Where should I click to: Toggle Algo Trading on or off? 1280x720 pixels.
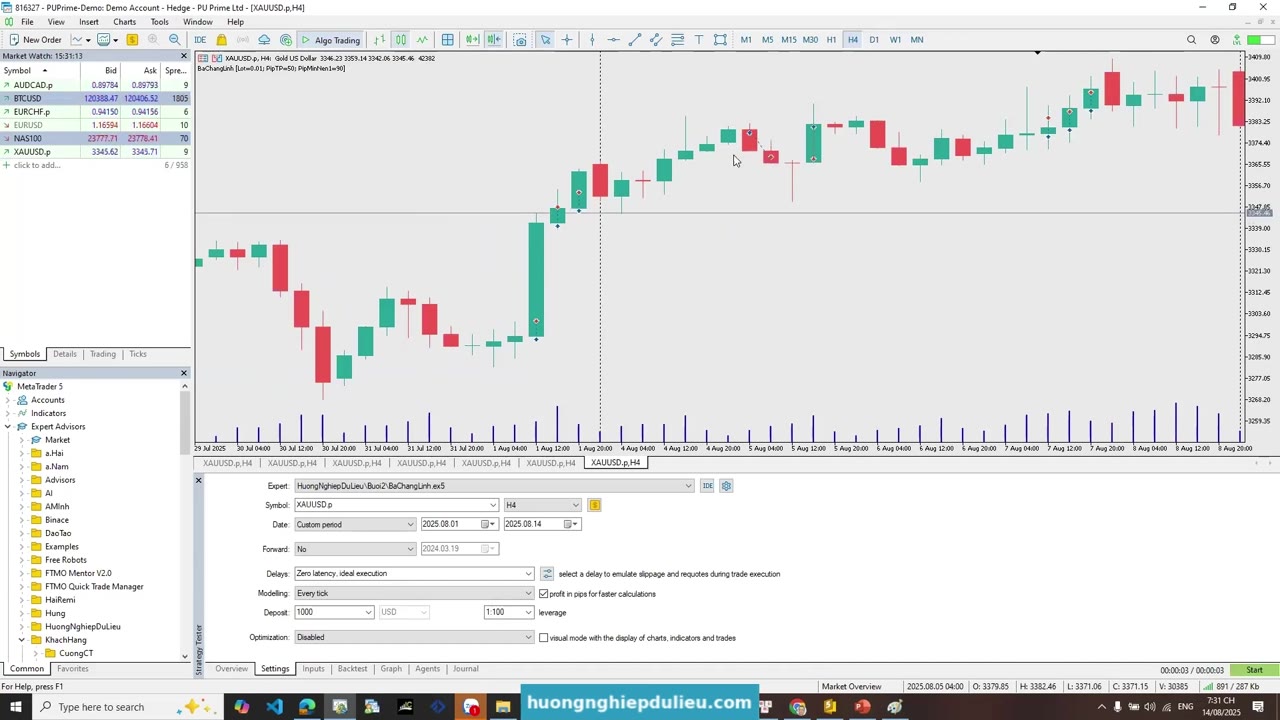330,40
